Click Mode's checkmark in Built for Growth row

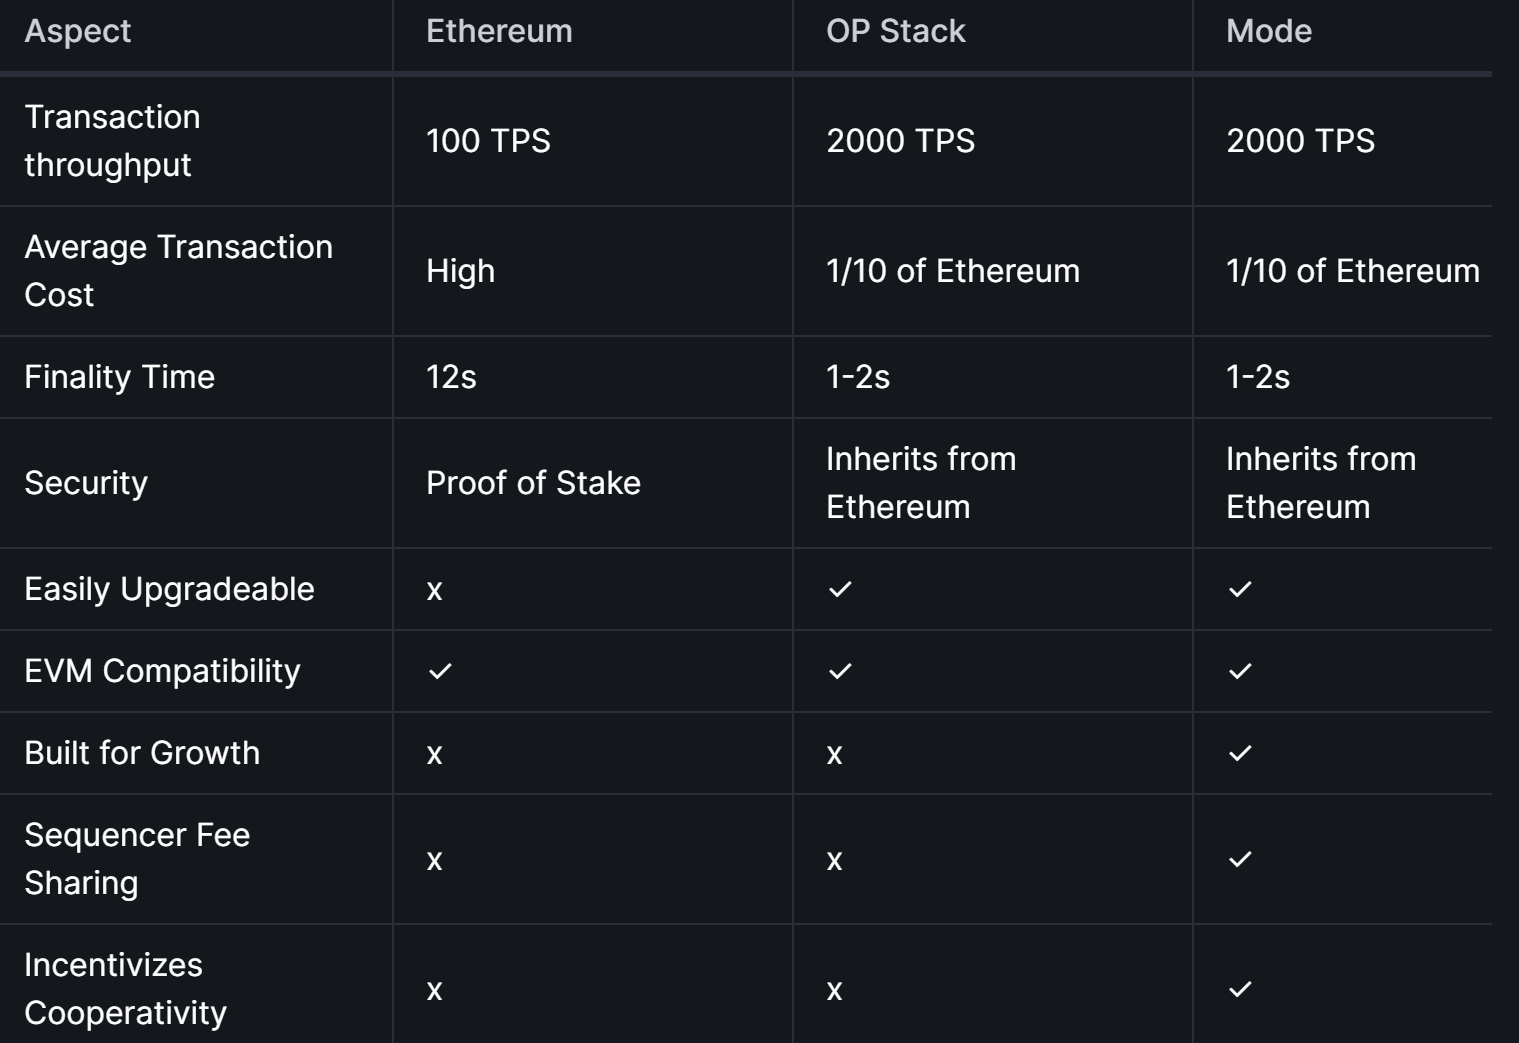click(x=1240, y=753)
